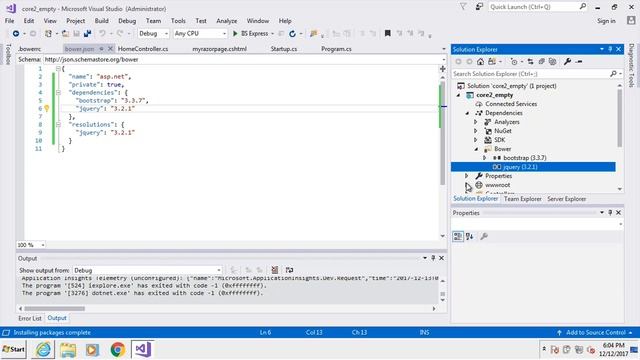
Task: Click the Windows Start button
Action: click(13, 349)
